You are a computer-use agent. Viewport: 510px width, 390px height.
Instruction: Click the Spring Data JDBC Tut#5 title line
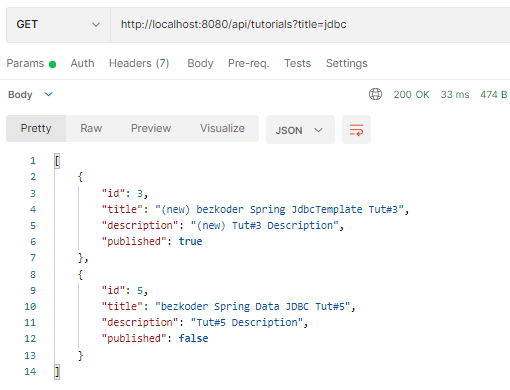pos(229,306)
